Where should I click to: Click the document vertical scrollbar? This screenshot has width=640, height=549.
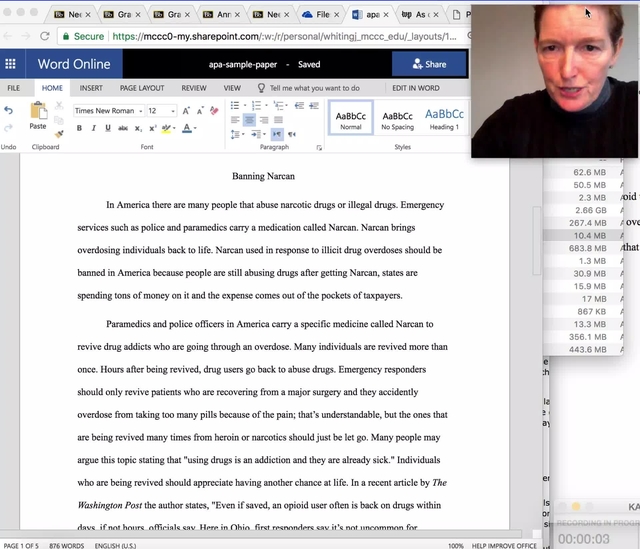tap(537, 241)
